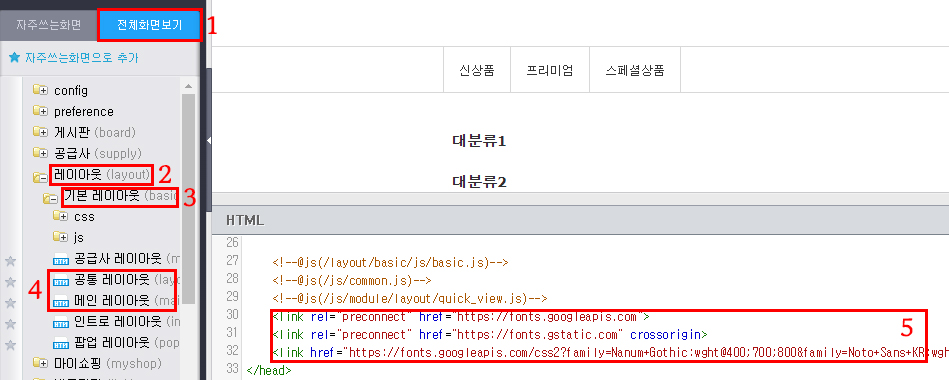Click the file tree scrollbar thumb

click(x=188, y=198)
